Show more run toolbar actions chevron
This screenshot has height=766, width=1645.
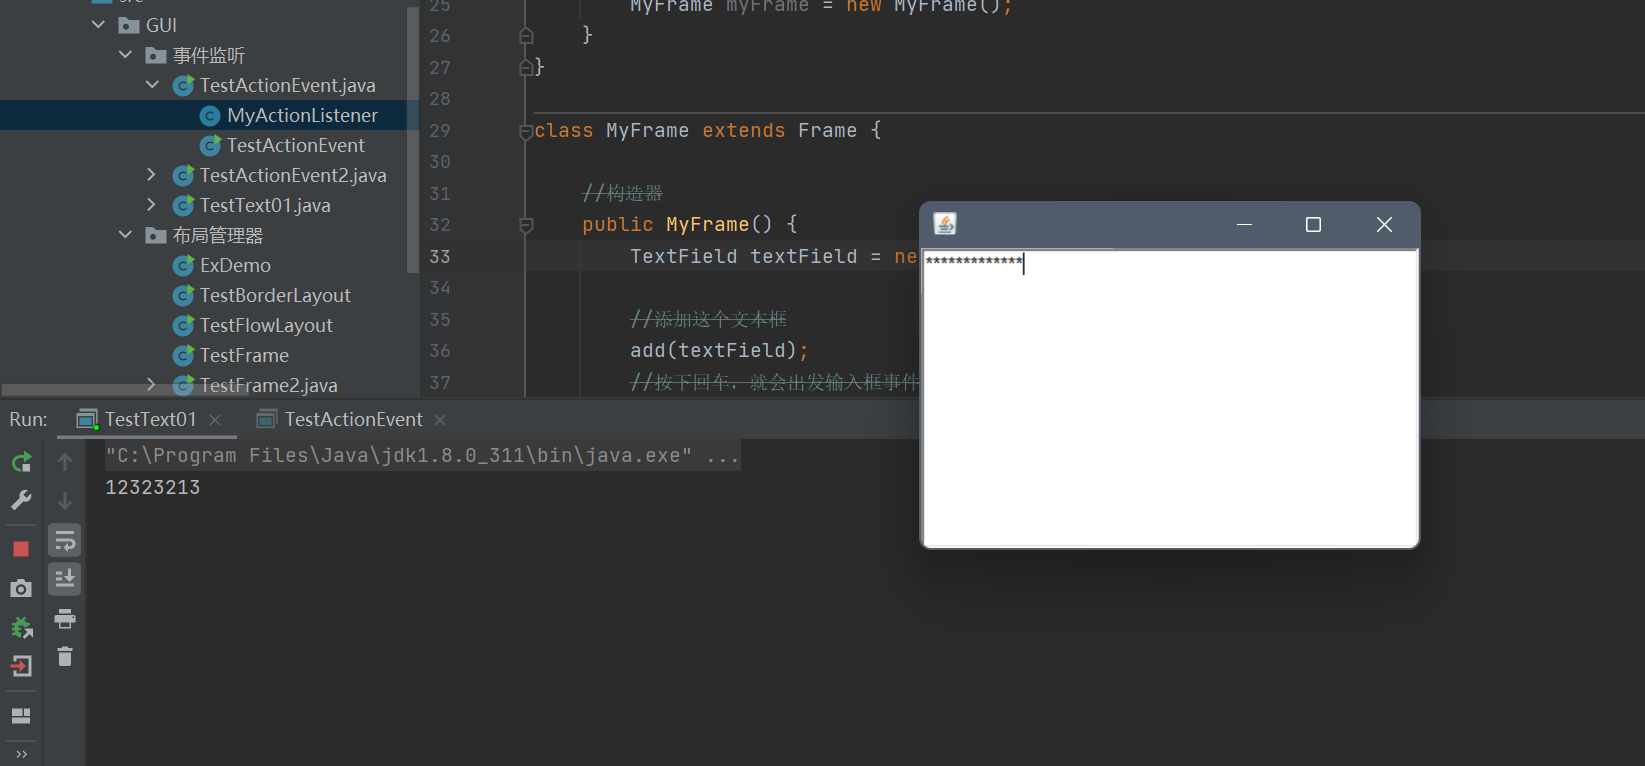tap(21, 754)
